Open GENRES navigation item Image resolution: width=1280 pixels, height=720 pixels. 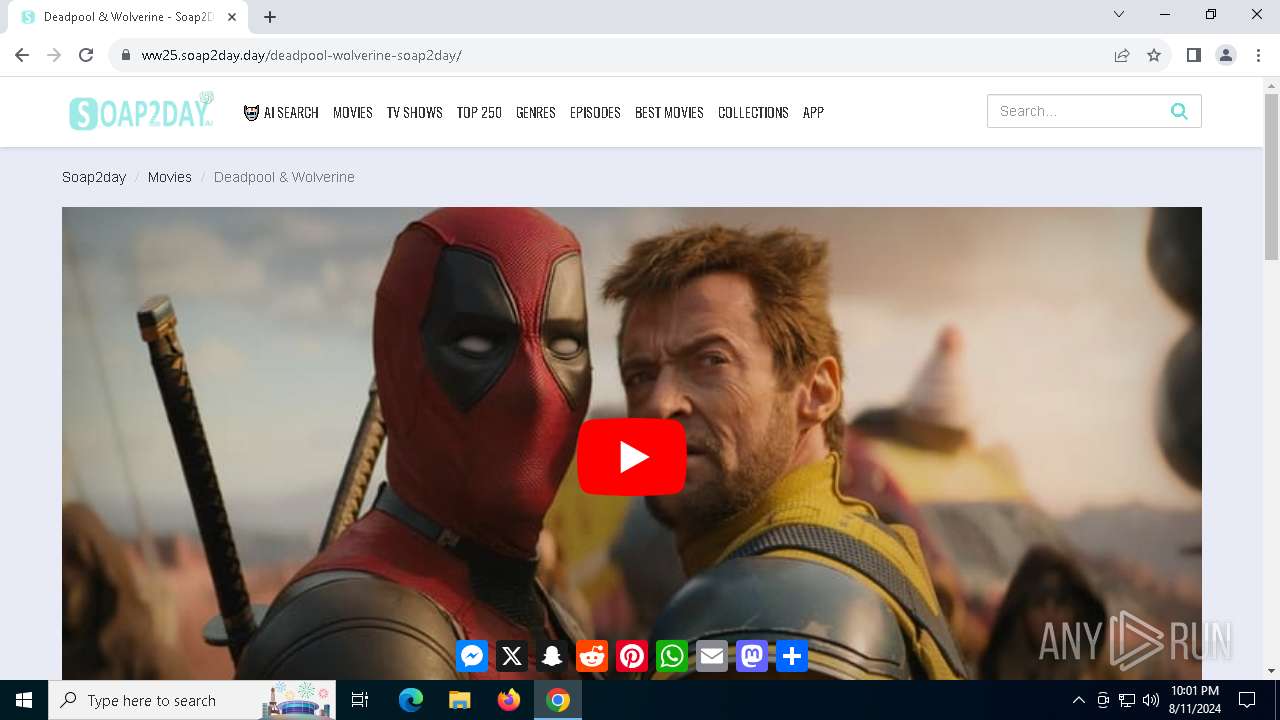click(536, 112)
